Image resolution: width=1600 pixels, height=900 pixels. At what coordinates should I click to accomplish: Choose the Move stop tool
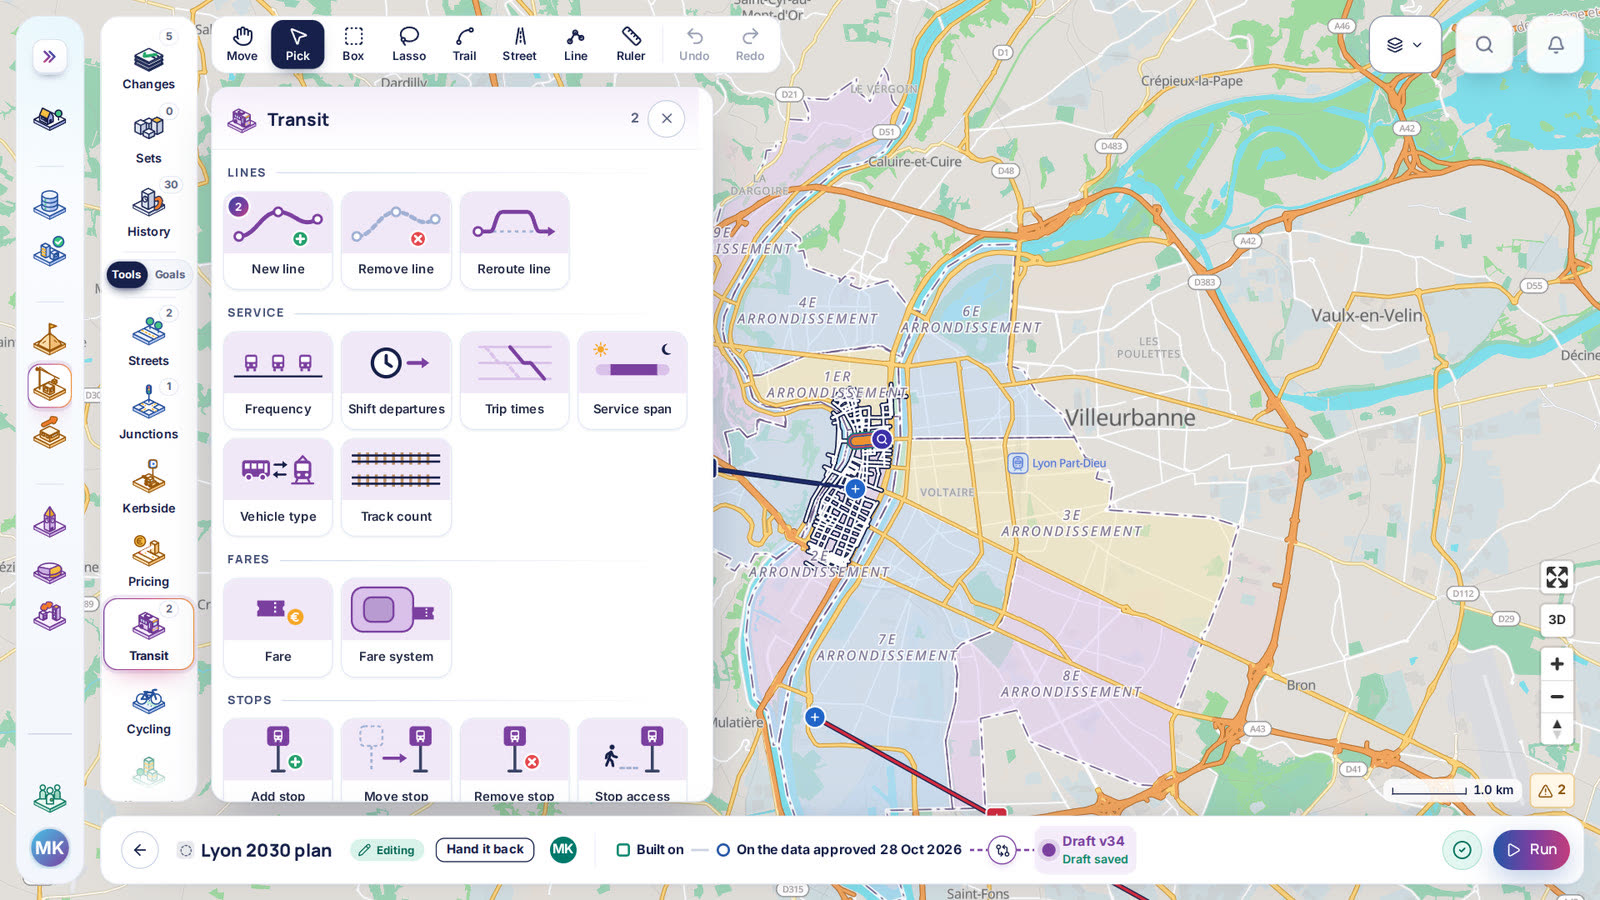pos(396,760)
